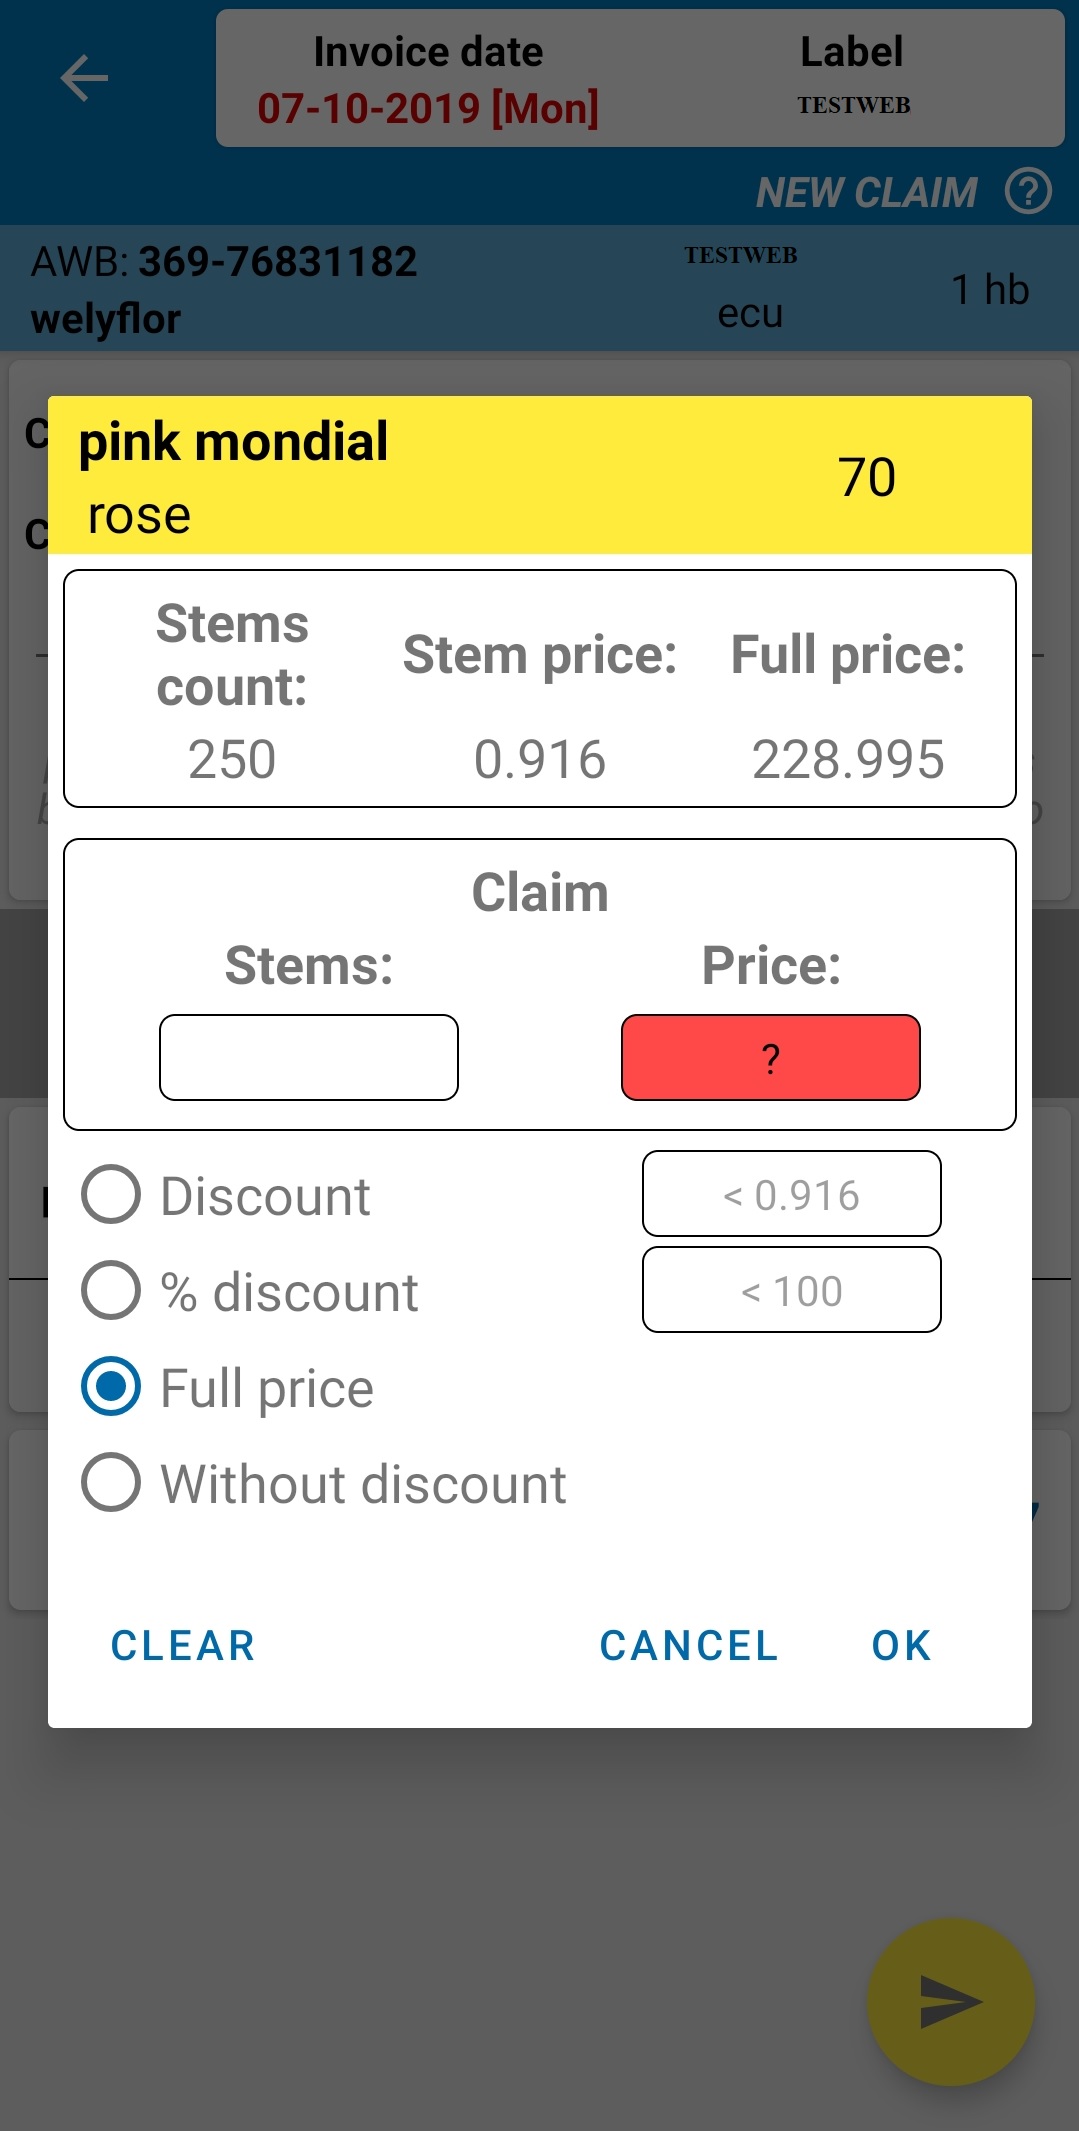Choose the % discount option
Image resolution: width=1079 pixels, height=2131 pixels.
point(111,1291)
